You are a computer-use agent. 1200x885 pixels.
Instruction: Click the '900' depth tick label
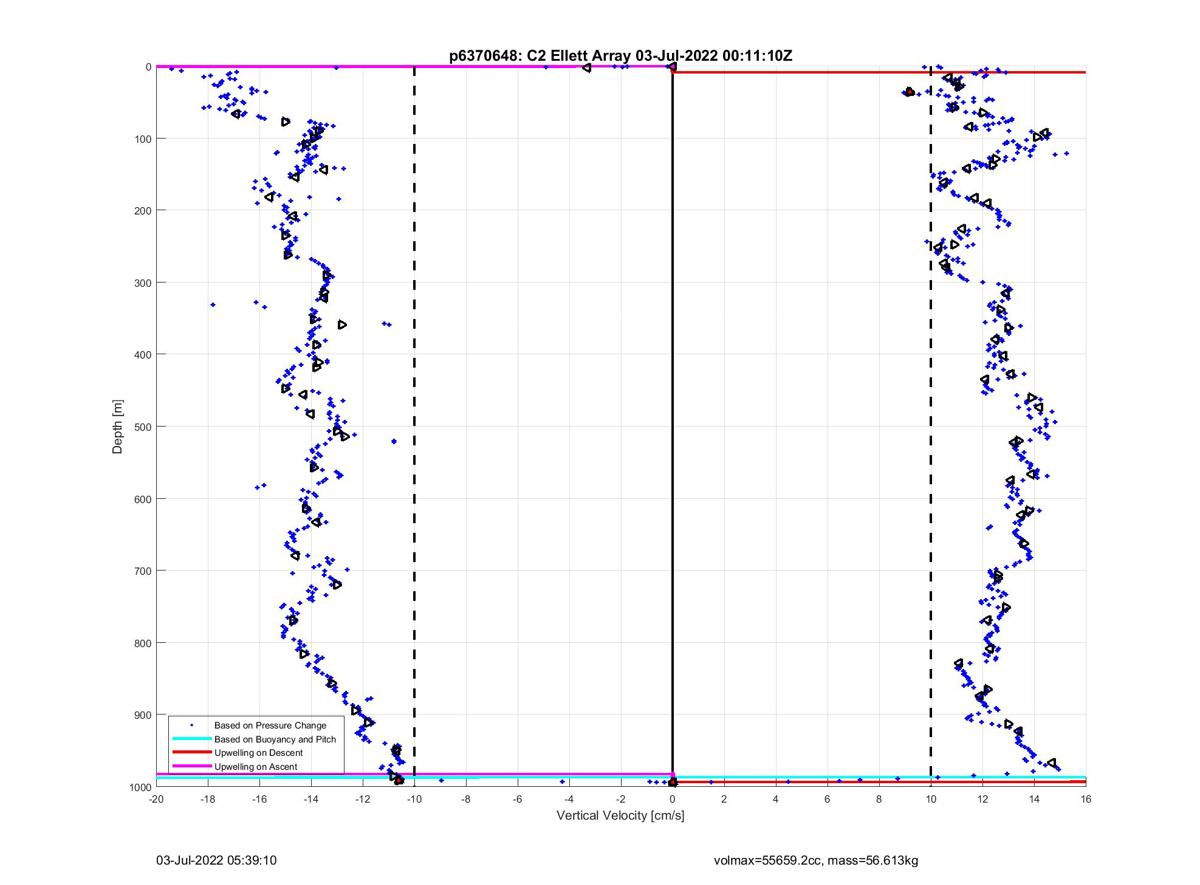pyautogui.click(x=141, y=715)
